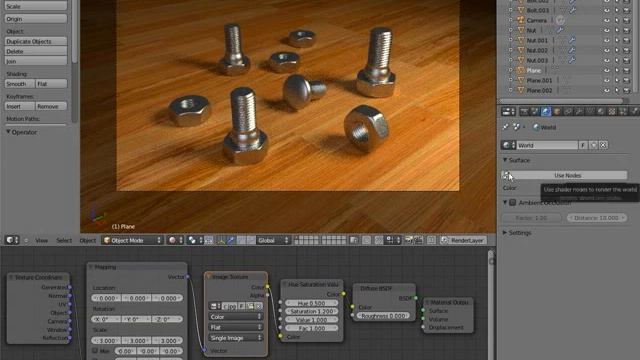The width and height of the screenshot is (640, 360).
Task: Select the Plane.001 row in outliner
Action: [x=539, y=80]
